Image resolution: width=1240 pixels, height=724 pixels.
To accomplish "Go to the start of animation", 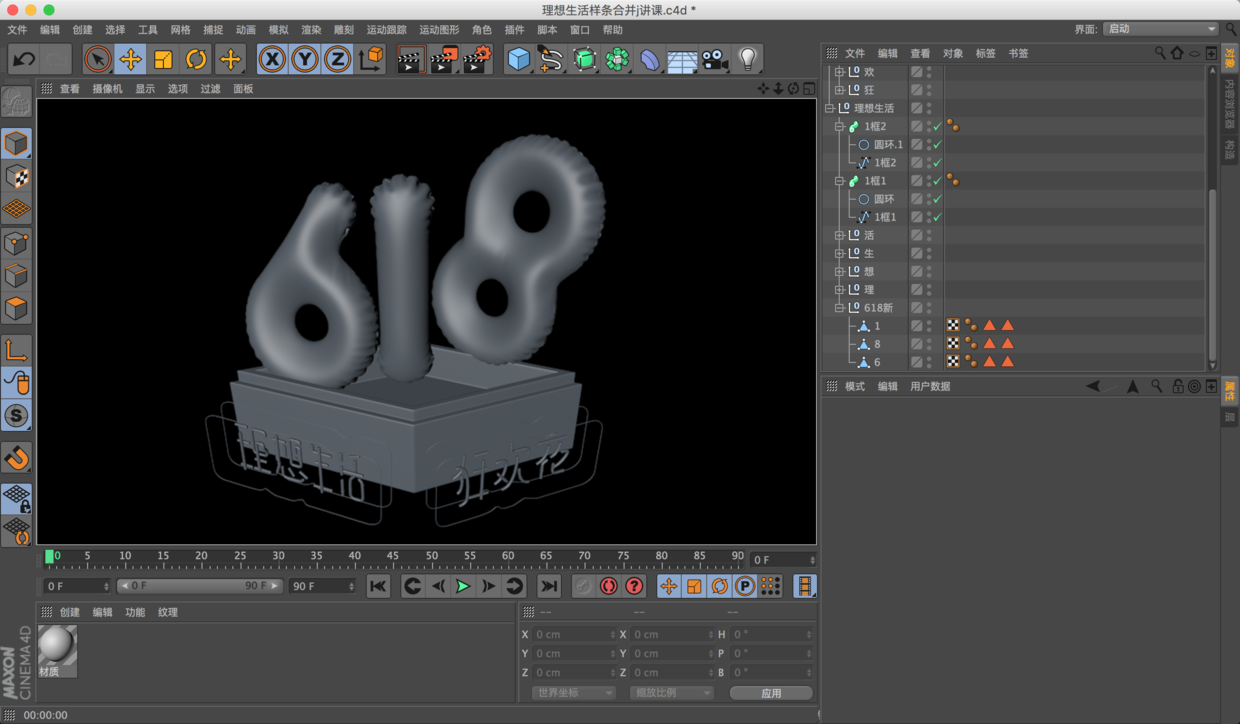I will (378, 586).
